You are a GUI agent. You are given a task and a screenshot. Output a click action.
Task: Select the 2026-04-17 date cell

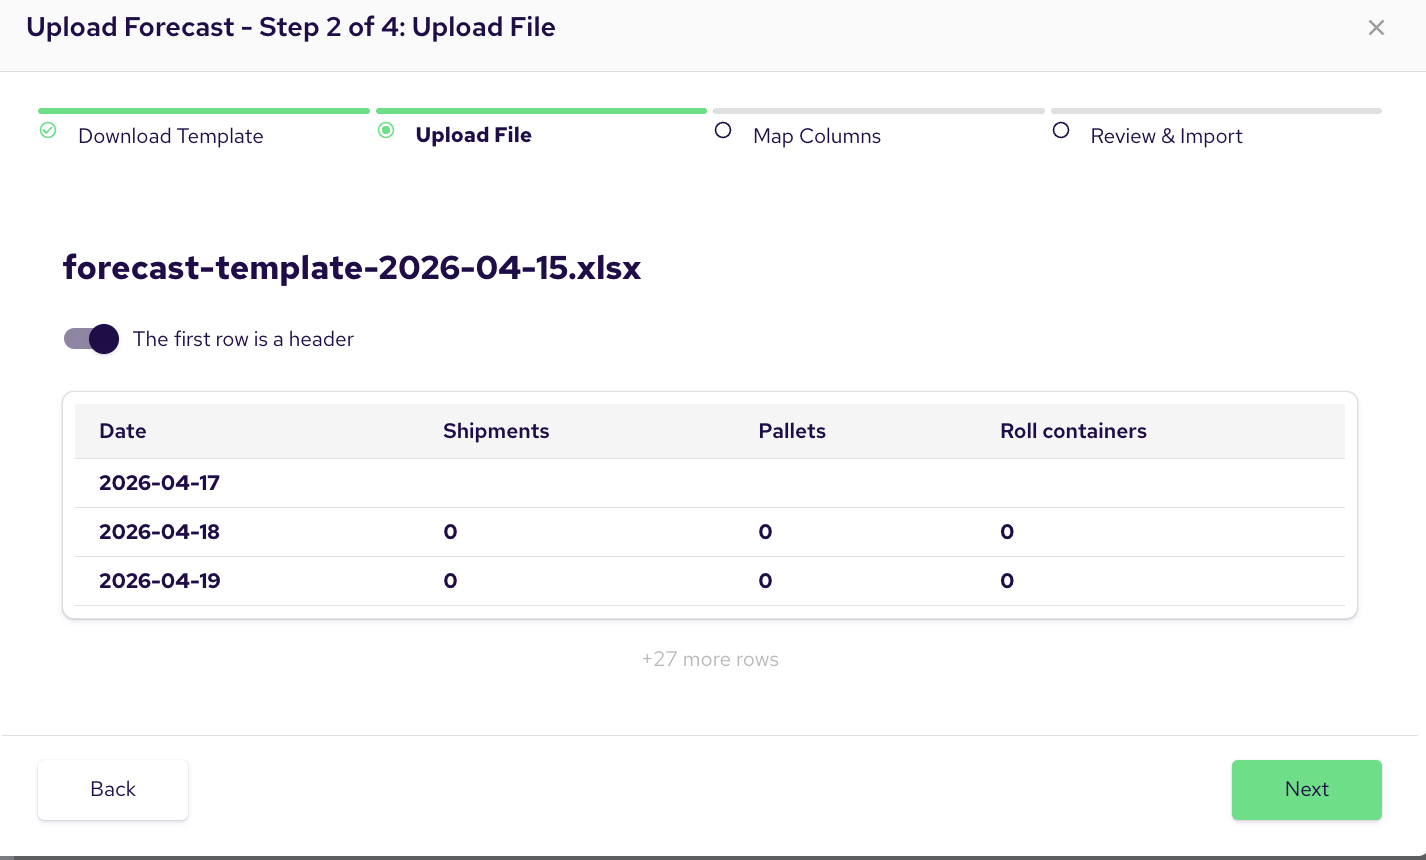tap(159, 483)
